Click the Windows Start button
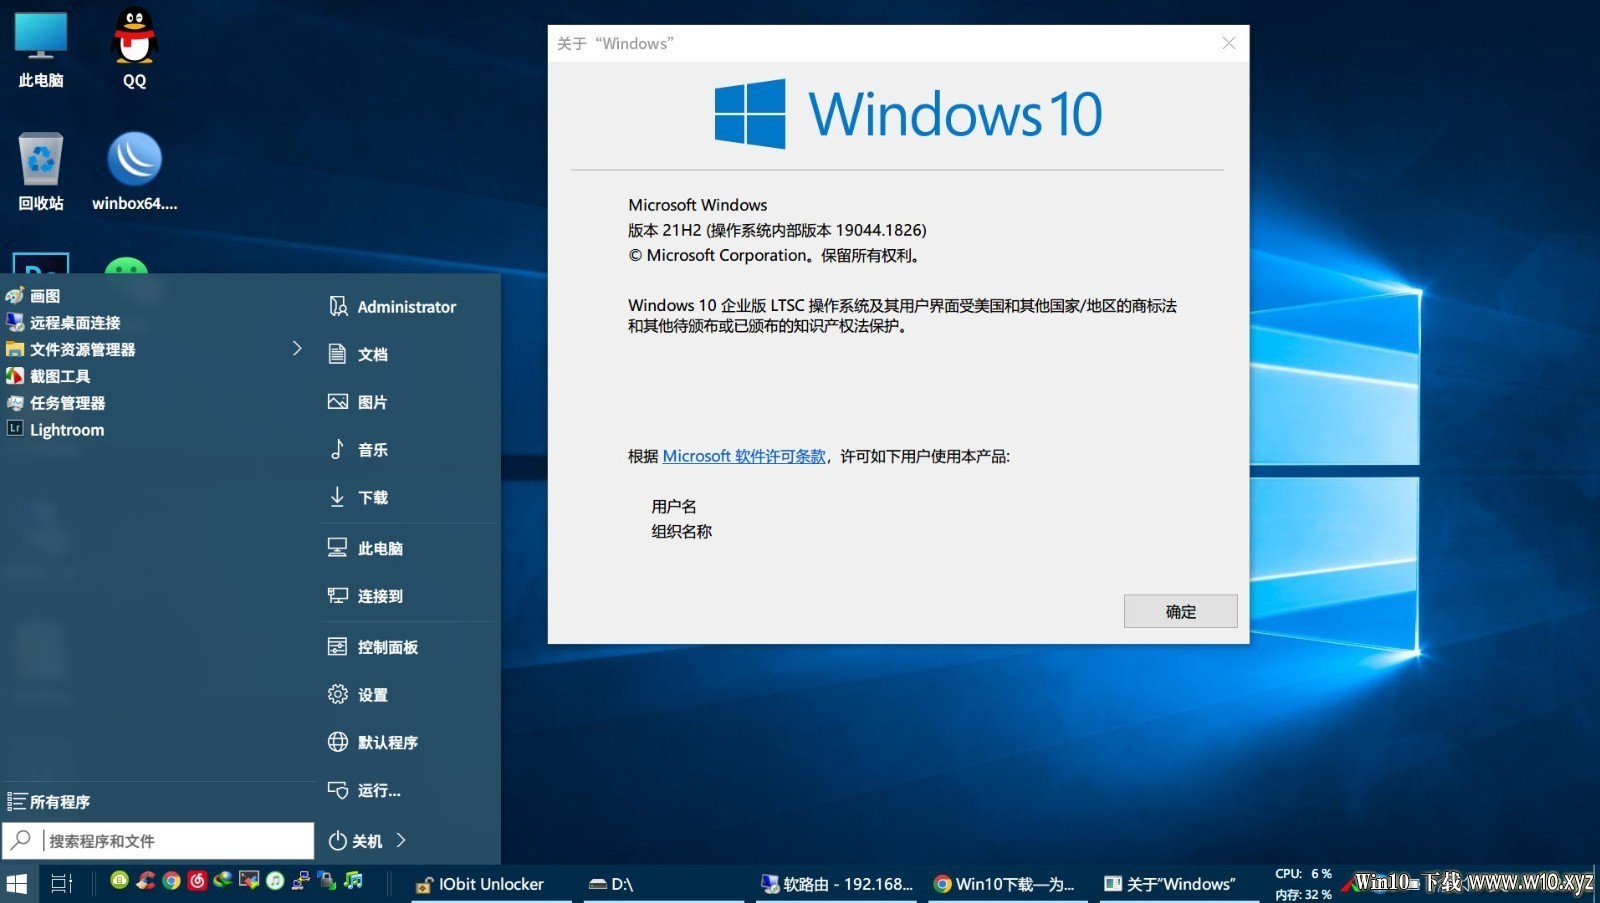This screenshot has width=1600, height=903. [x=17, y=884]
